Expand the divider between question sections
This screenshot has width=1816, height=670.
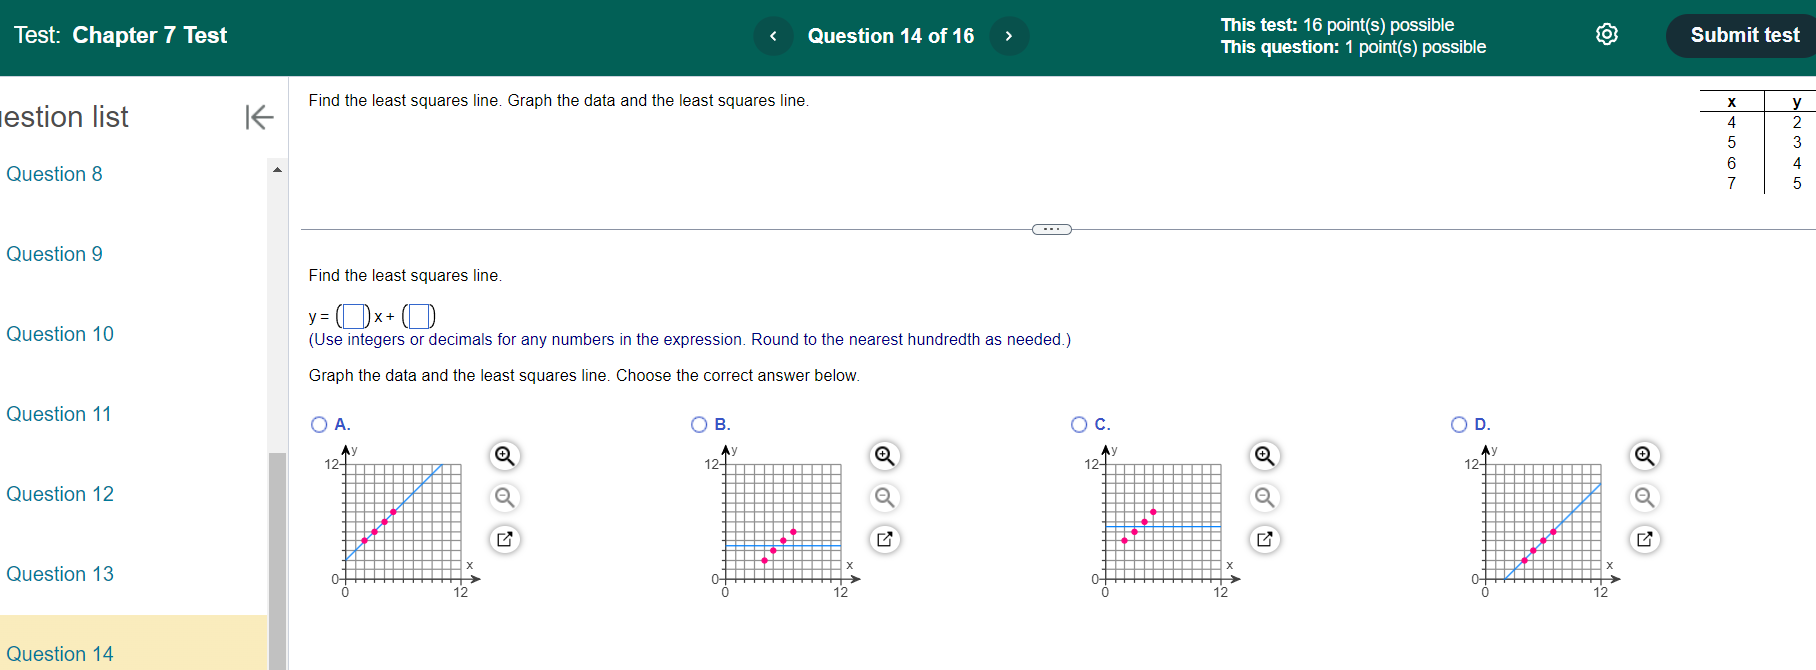tap(1051, 229)
